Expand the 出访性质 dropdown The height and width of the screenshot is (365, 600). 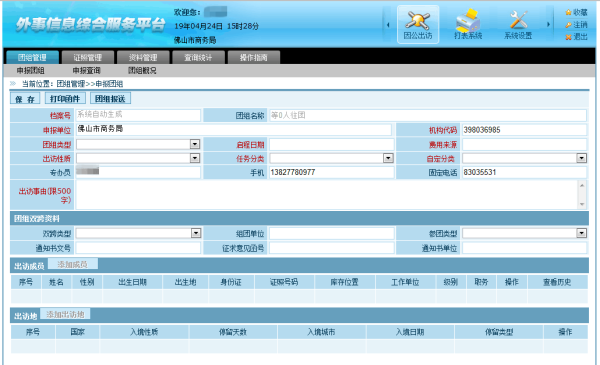[x=195, y=158]
